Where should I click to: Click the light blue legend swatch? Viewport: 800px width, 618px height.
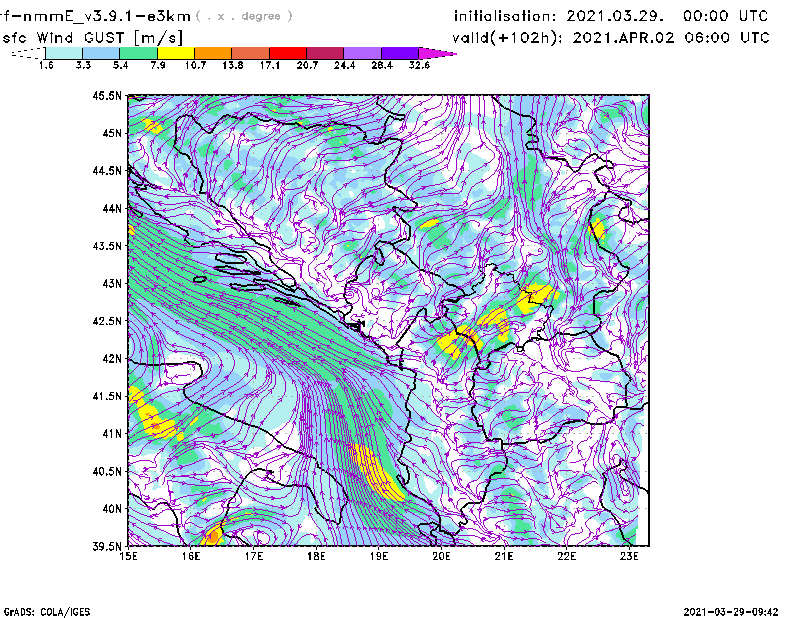(101, 53)
